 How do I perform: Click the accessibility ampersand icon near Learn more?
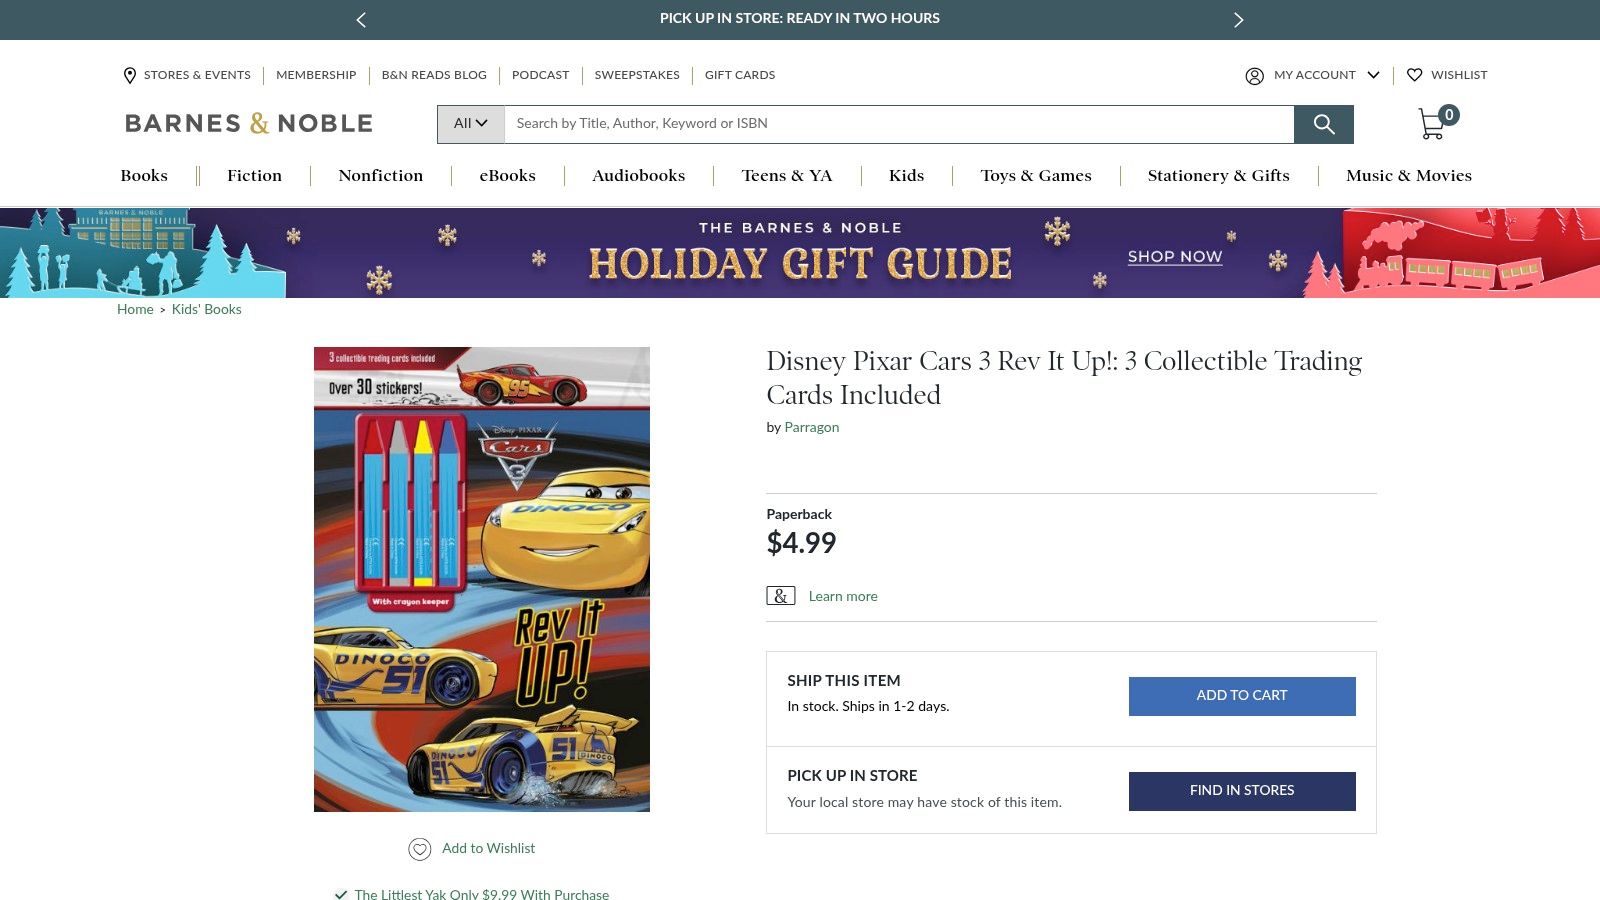point(780,595)
